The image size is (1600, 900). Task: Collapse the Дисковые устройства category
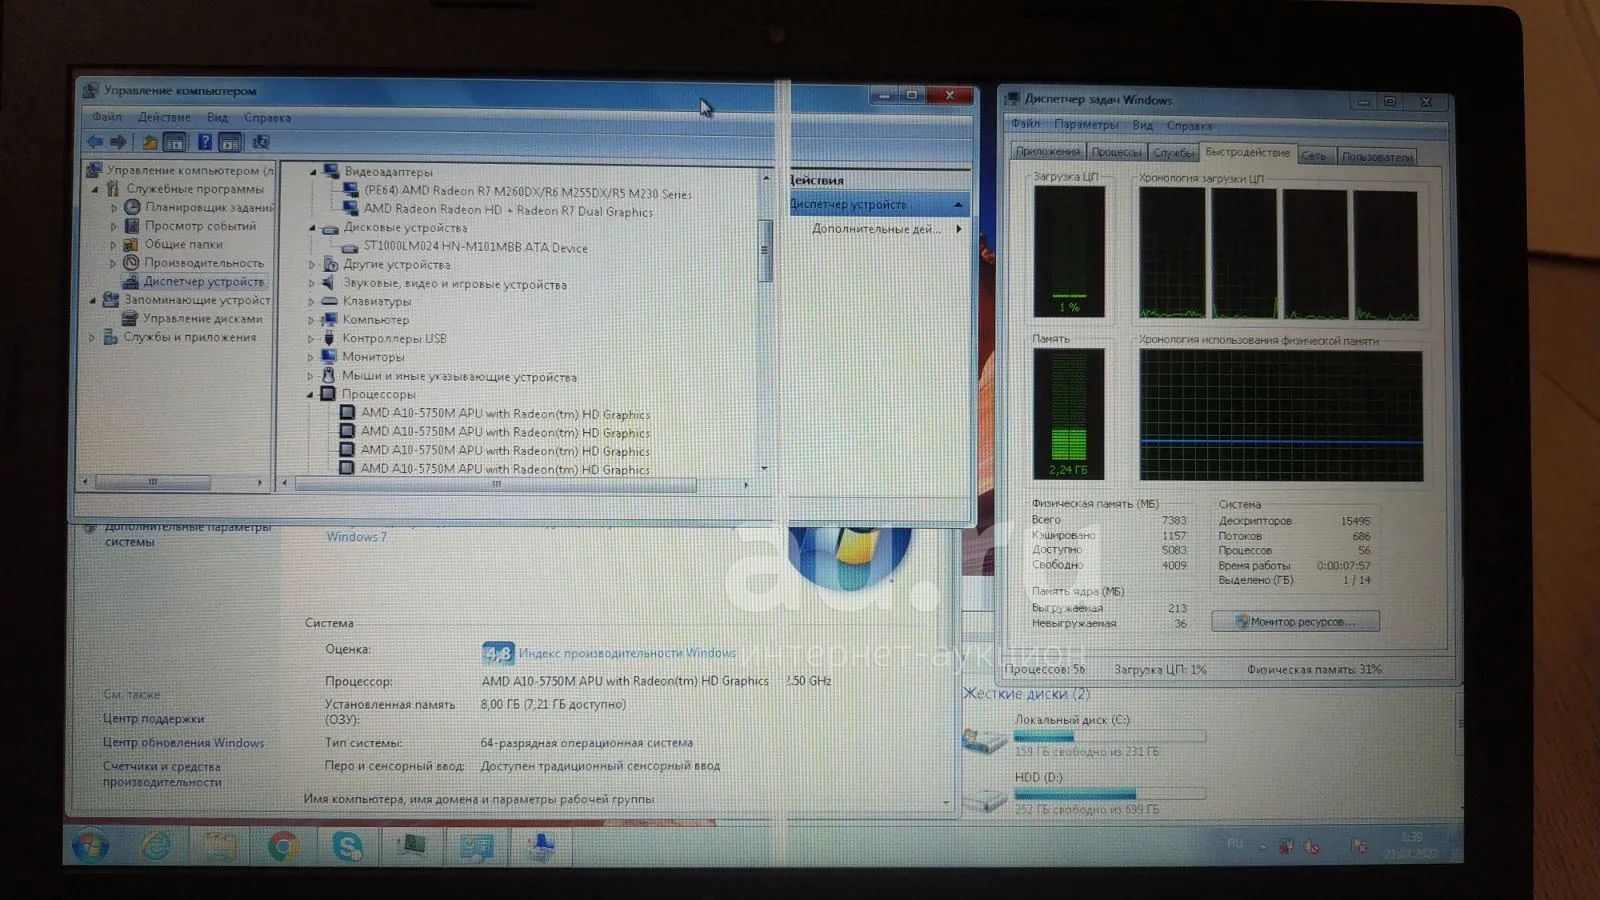[312, 229]
